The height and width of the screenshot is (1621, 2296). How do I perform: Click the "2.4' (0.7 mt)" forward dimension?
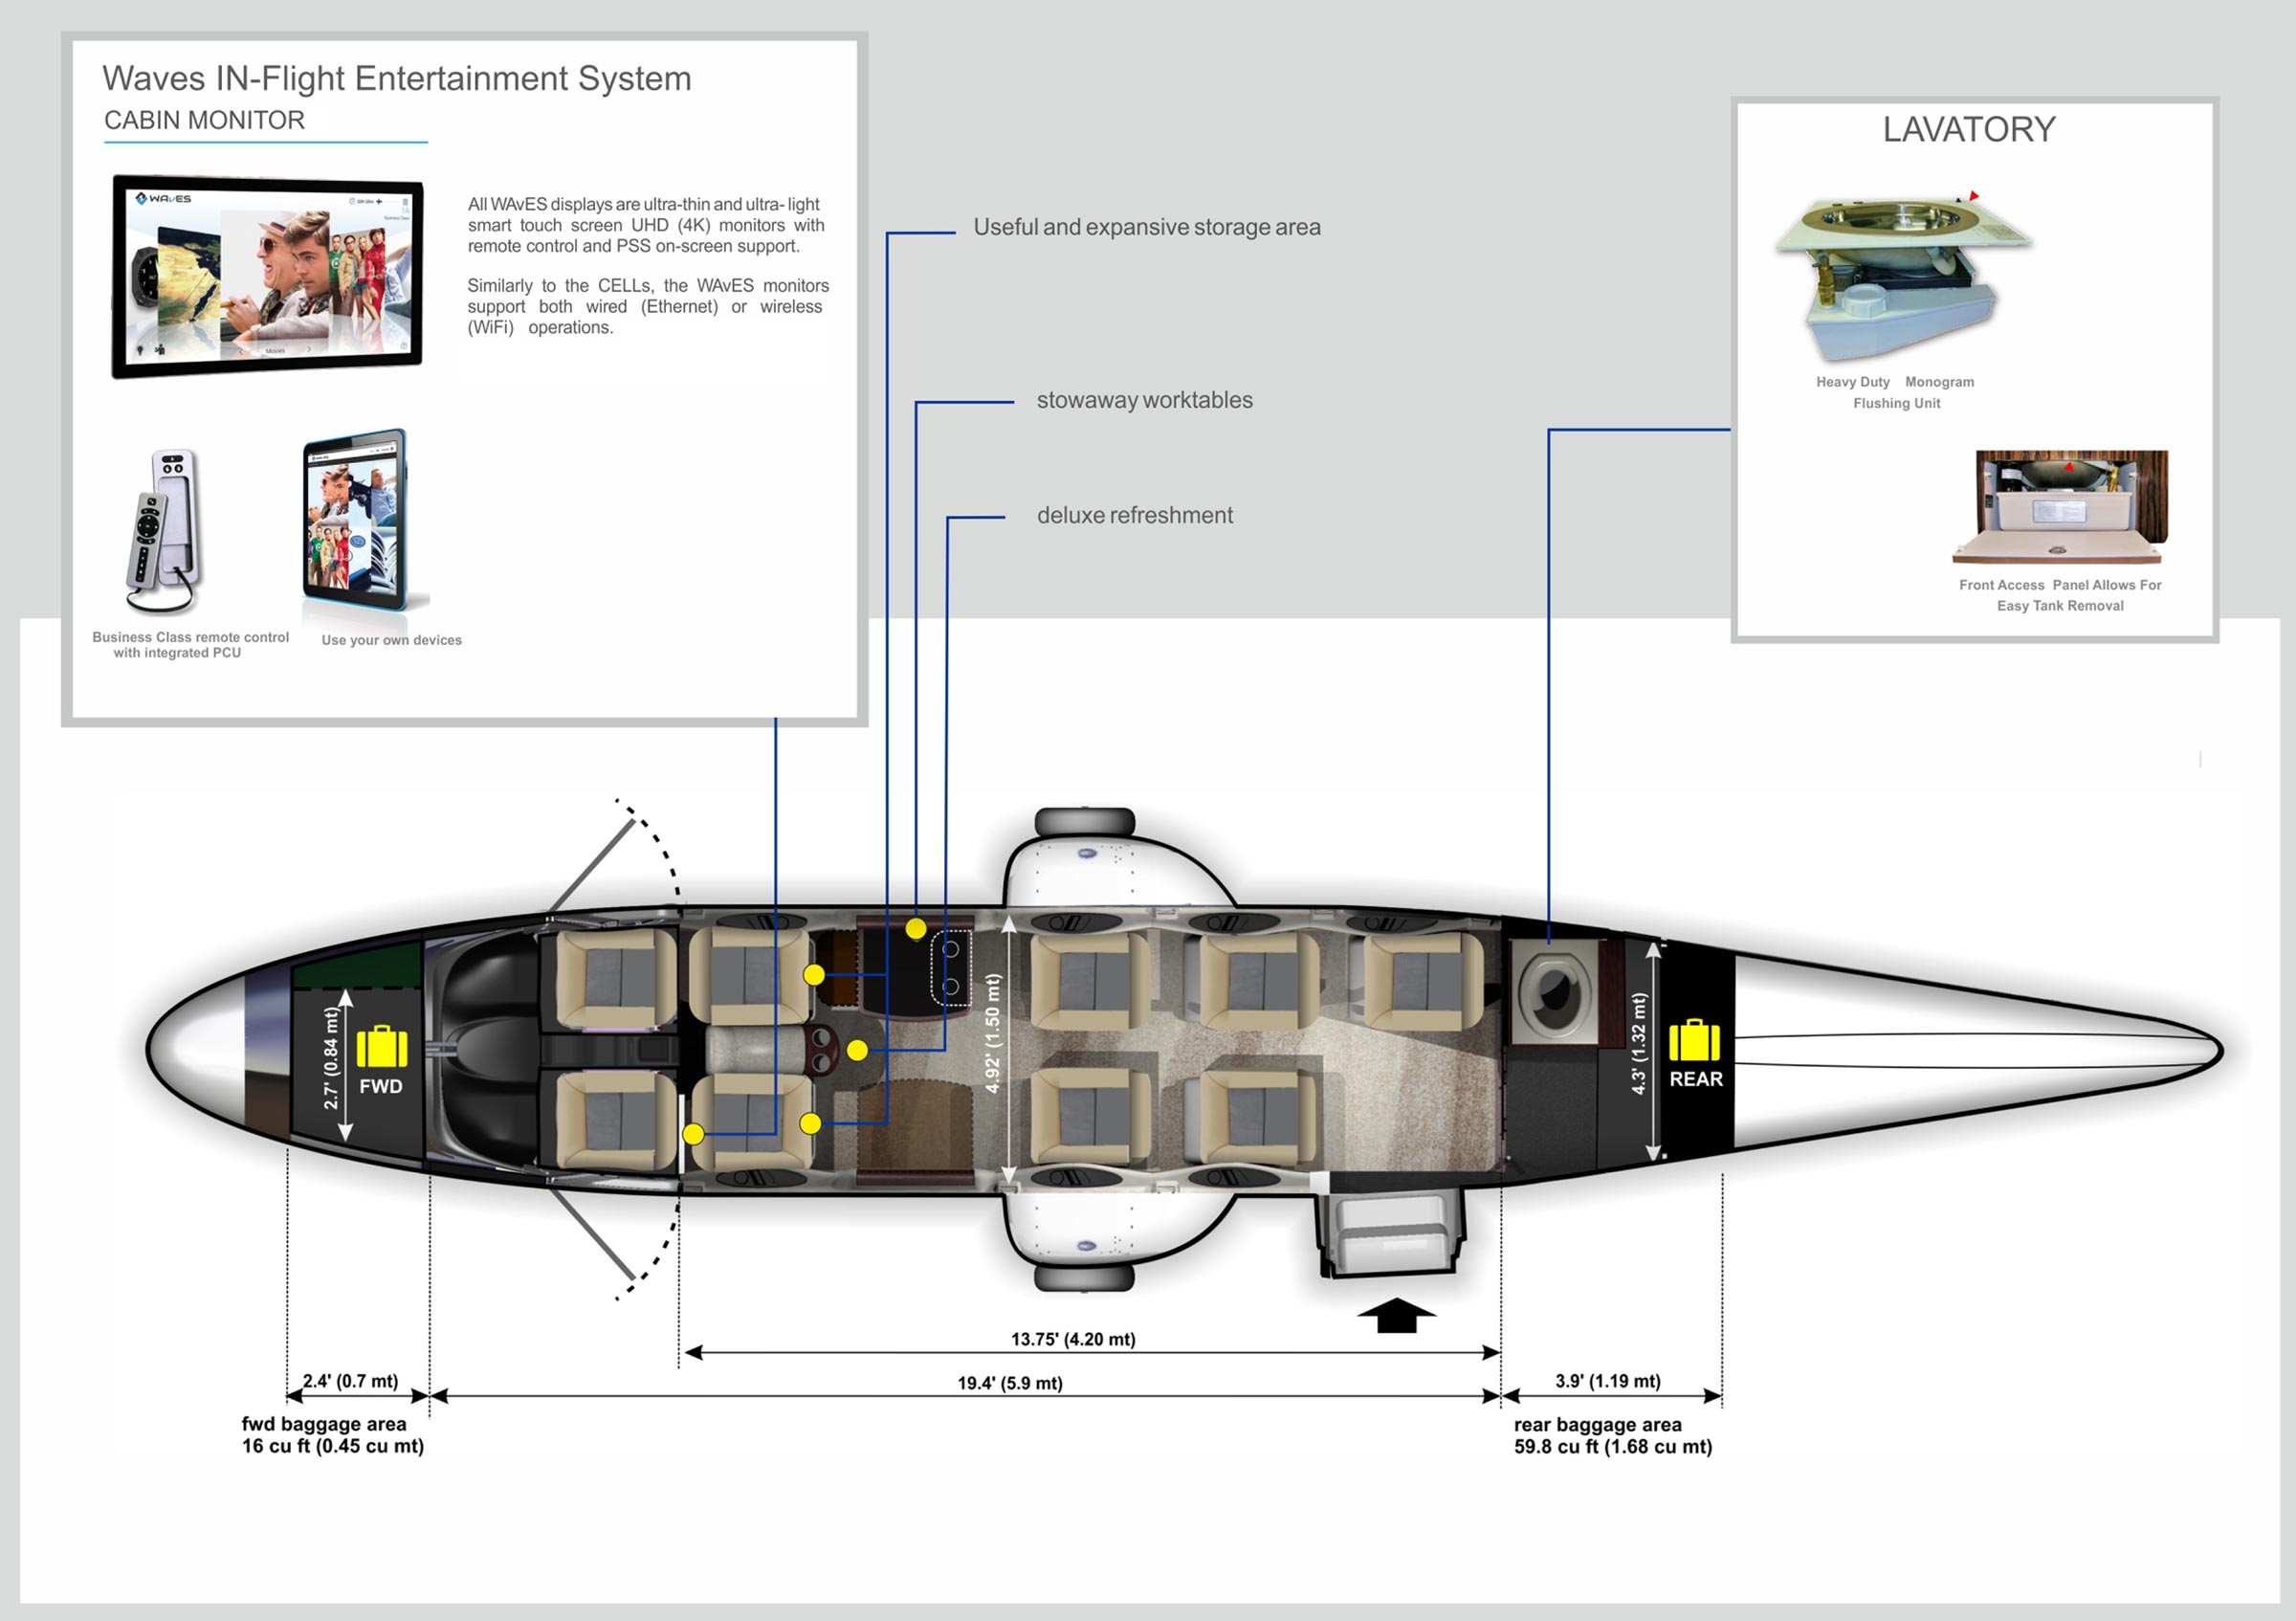tap(350, 1381)
